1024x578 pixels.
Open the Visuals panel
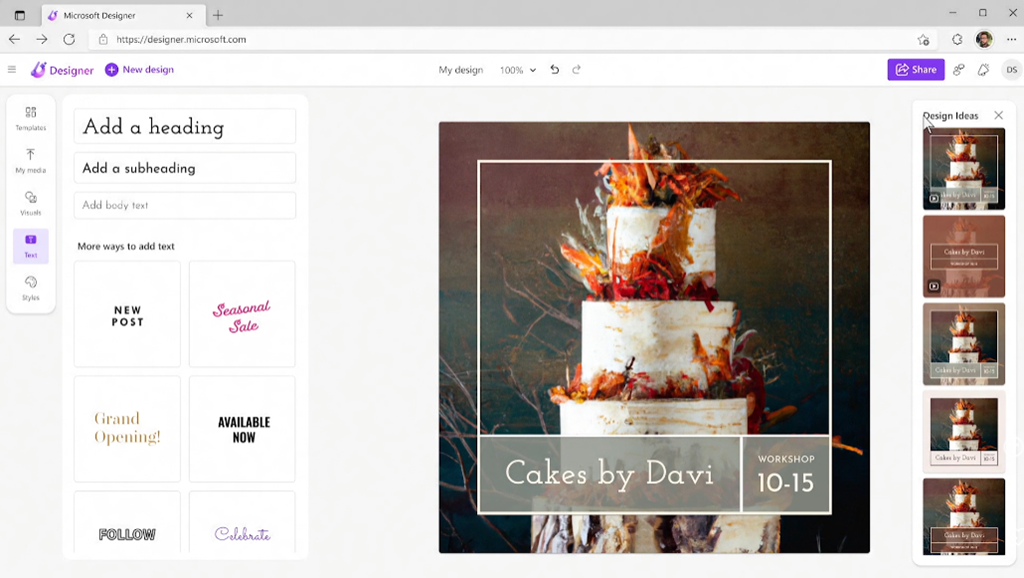(x=31, y=203)
